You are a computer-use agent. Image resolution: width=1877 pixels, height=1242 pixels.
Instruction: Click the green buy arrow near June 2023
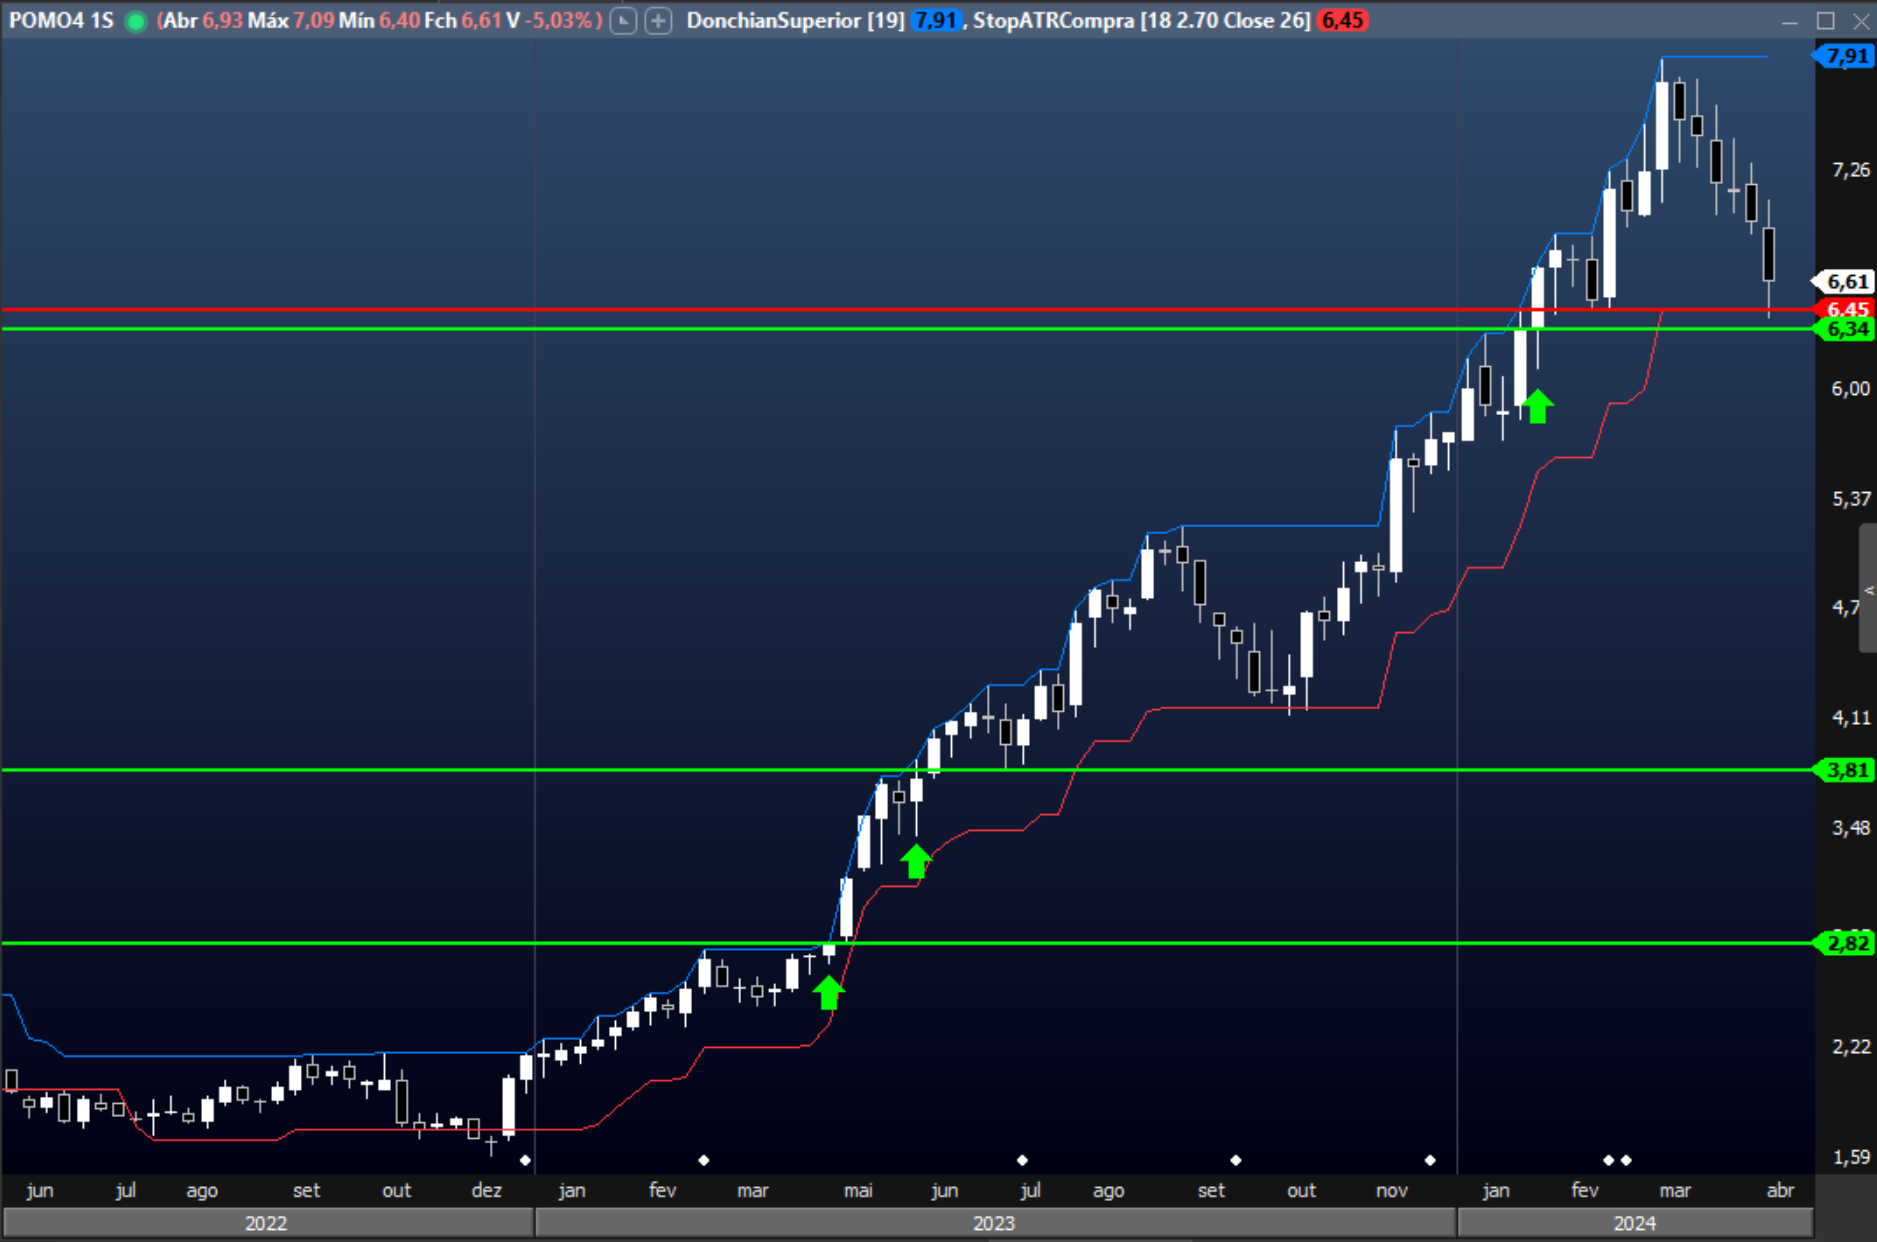(x=915, y=861)
